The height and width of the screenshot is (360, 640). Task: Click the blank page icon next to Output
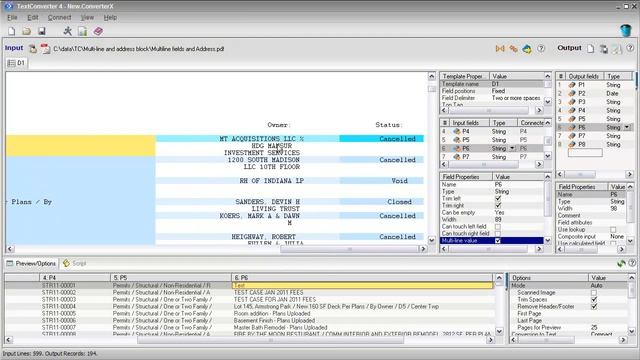tap(591, 49)
